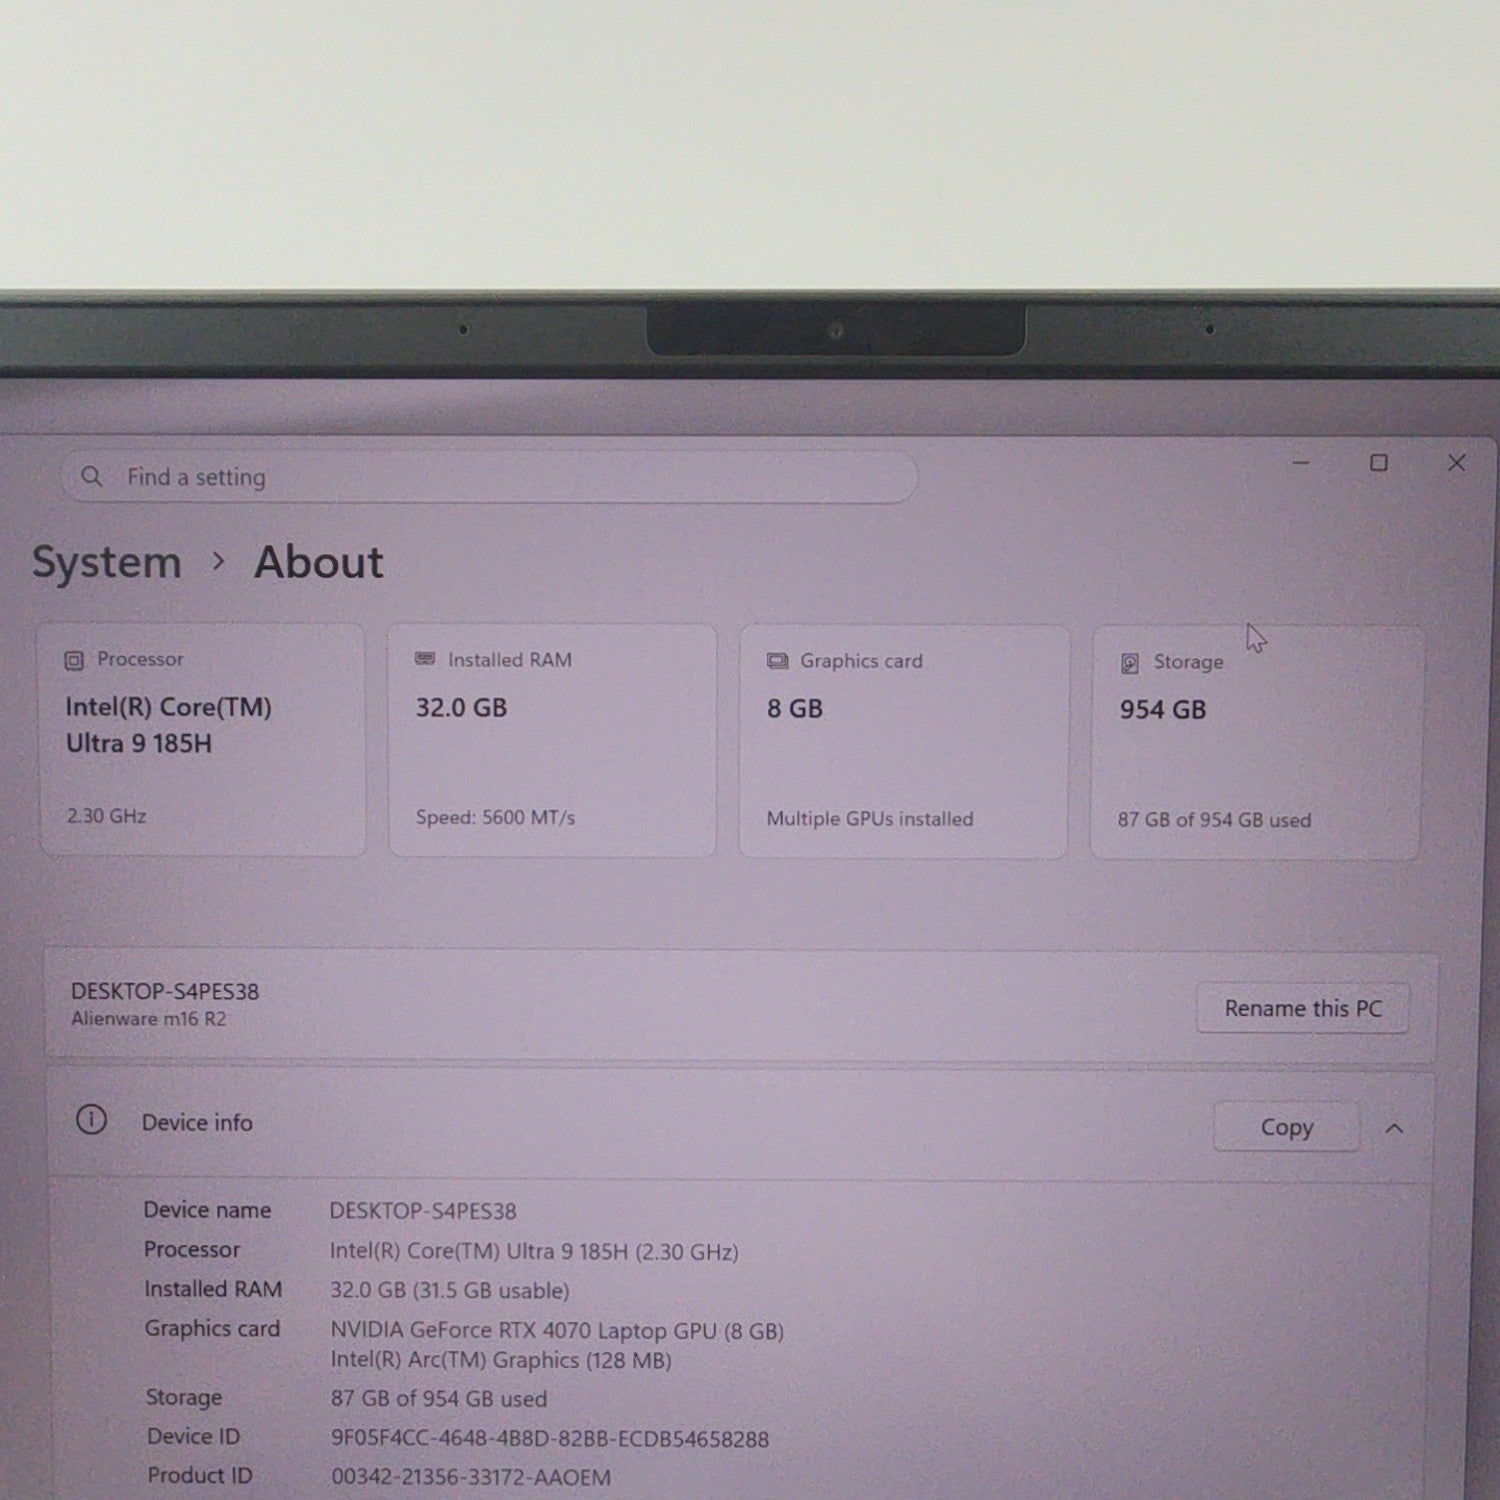Open the Storage 954 GB card

pyautogui.click(x=1255, y=743)
